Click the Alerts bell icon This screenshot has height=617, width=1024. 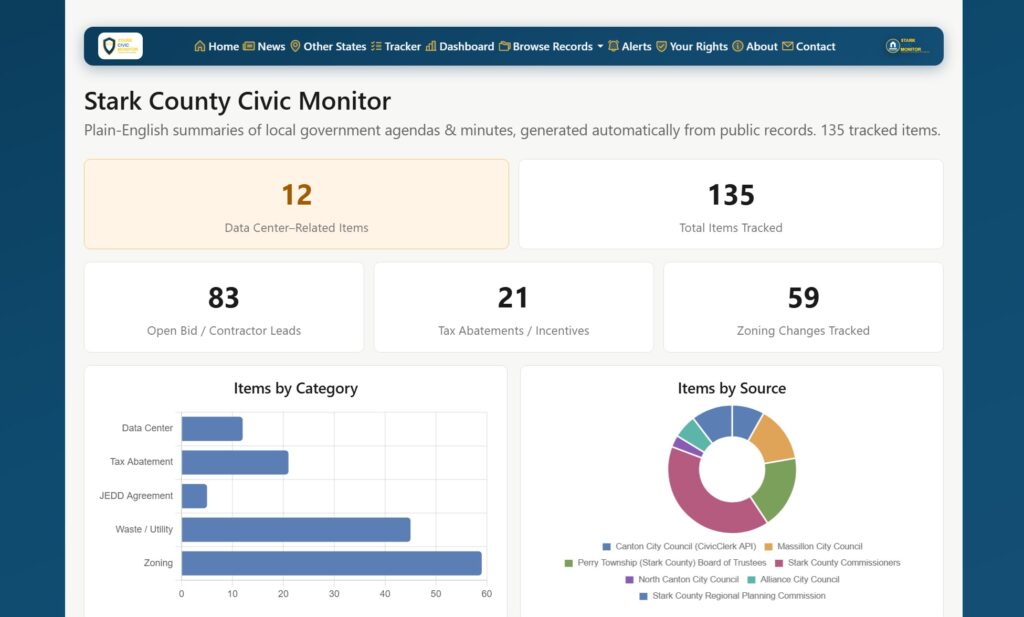point(613,46)
